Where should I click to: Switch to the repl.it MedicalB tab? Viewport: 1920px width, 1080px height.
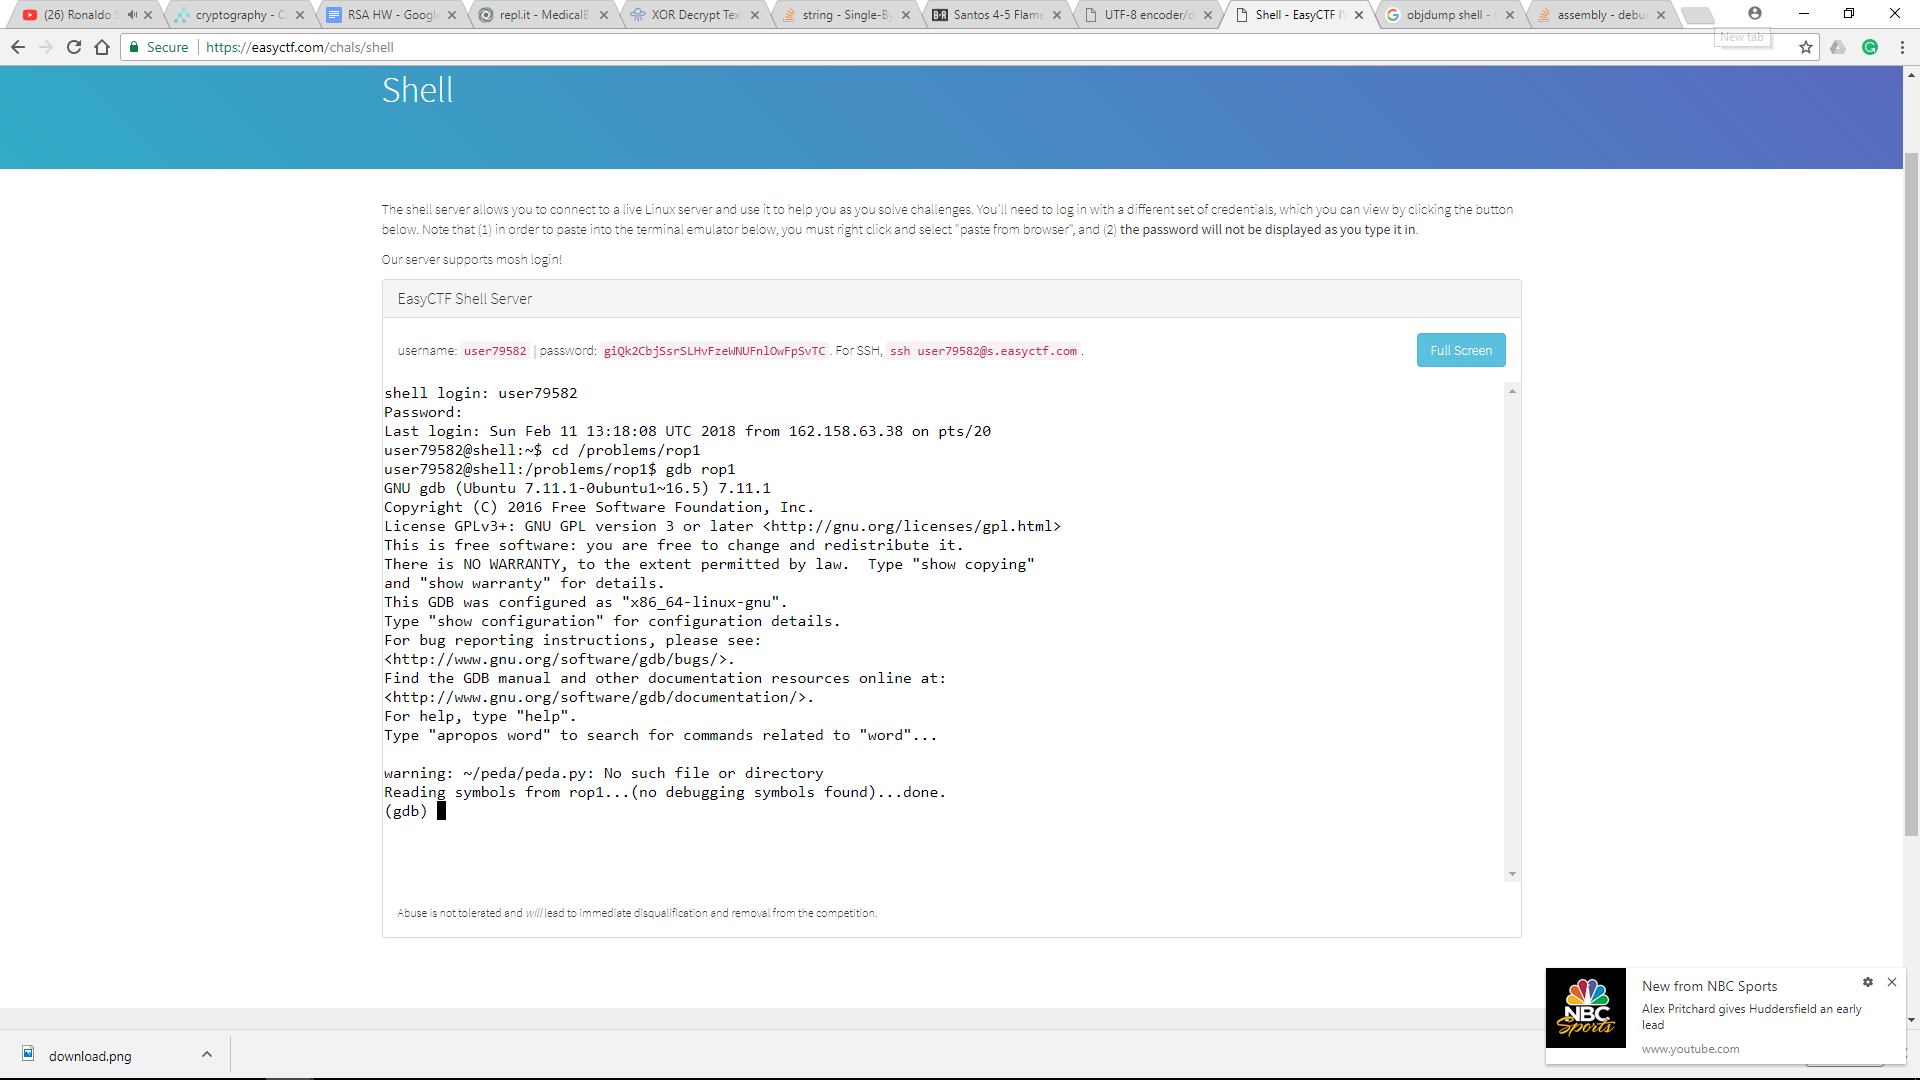pyautogui.click(x=544, y=15)
